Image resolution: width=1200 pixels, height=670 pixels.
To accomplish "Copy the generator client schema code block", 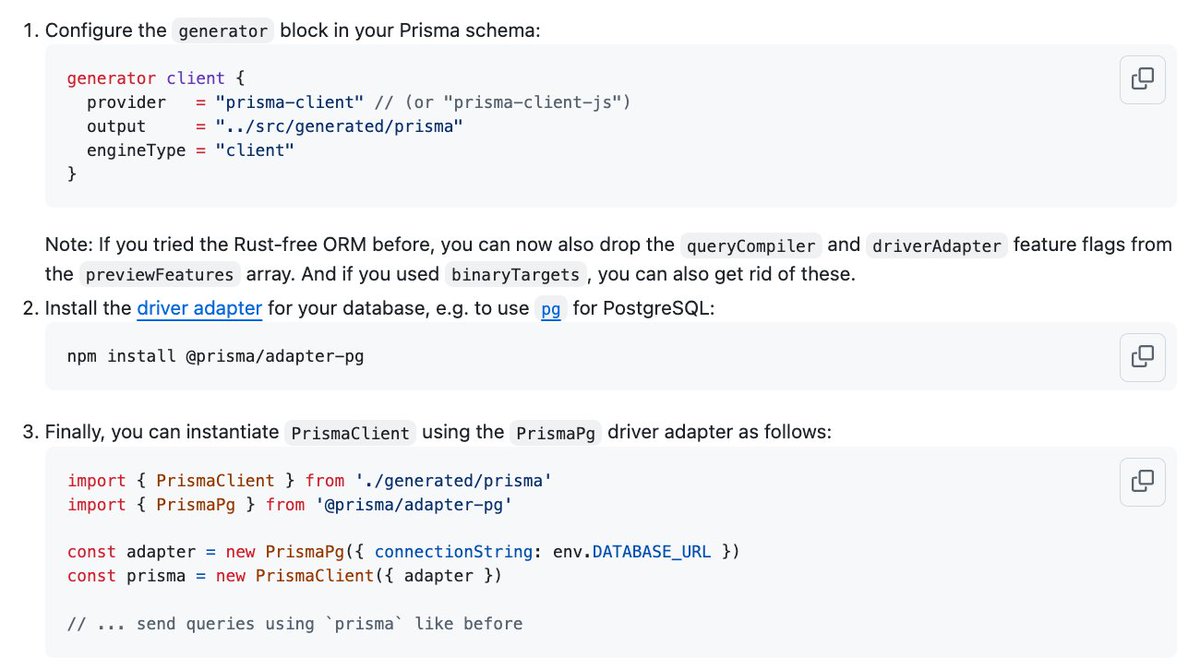I will point(1142,79).
